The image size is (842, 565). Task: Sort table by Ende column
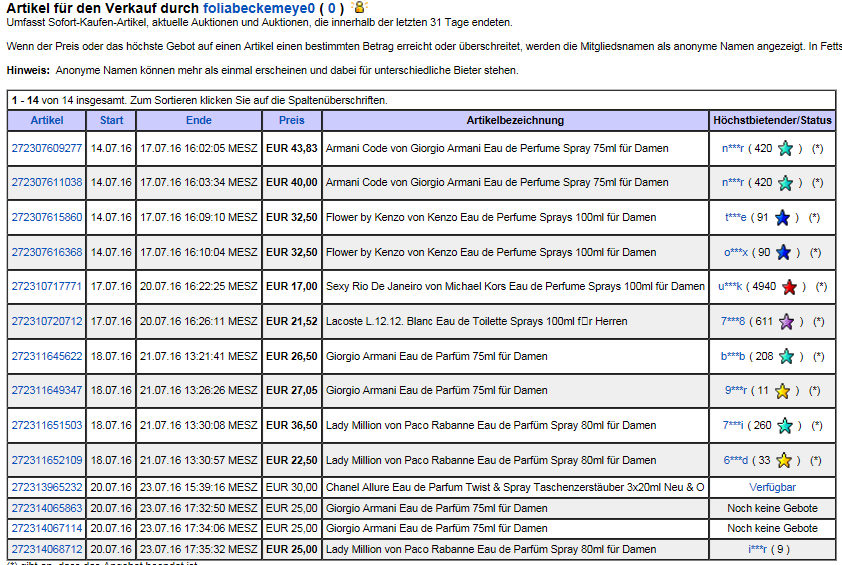click(x=199, y=120)
